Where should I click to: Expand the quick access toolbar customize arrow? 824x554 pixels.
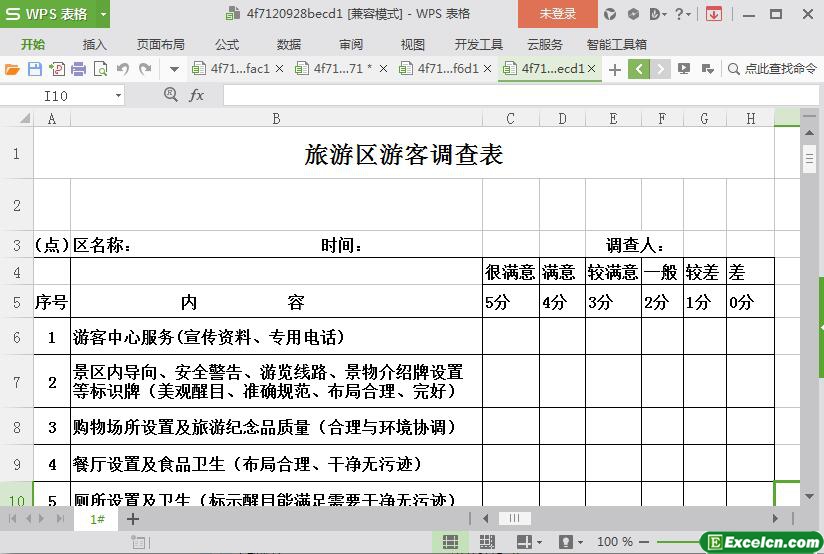click(x=174, y=69)
